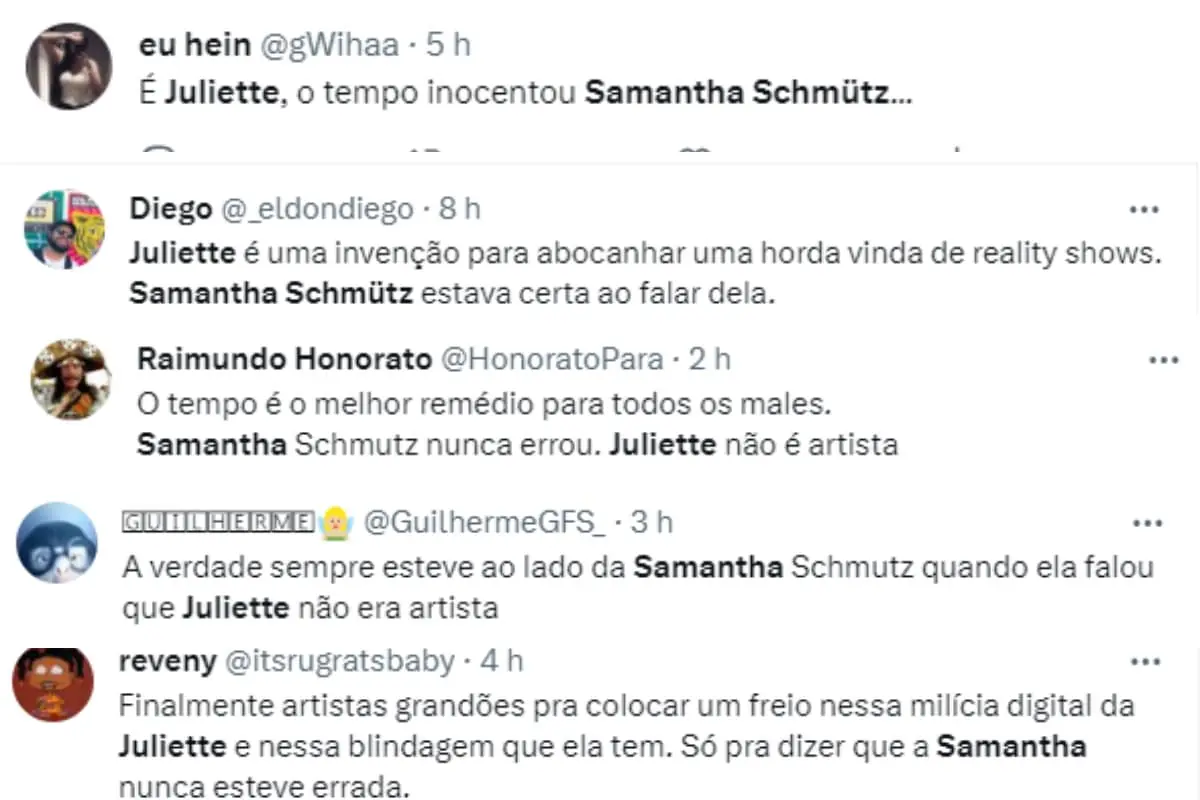Open eu hein's profile picture
The image size is (1200, 800).
(69, 66)
